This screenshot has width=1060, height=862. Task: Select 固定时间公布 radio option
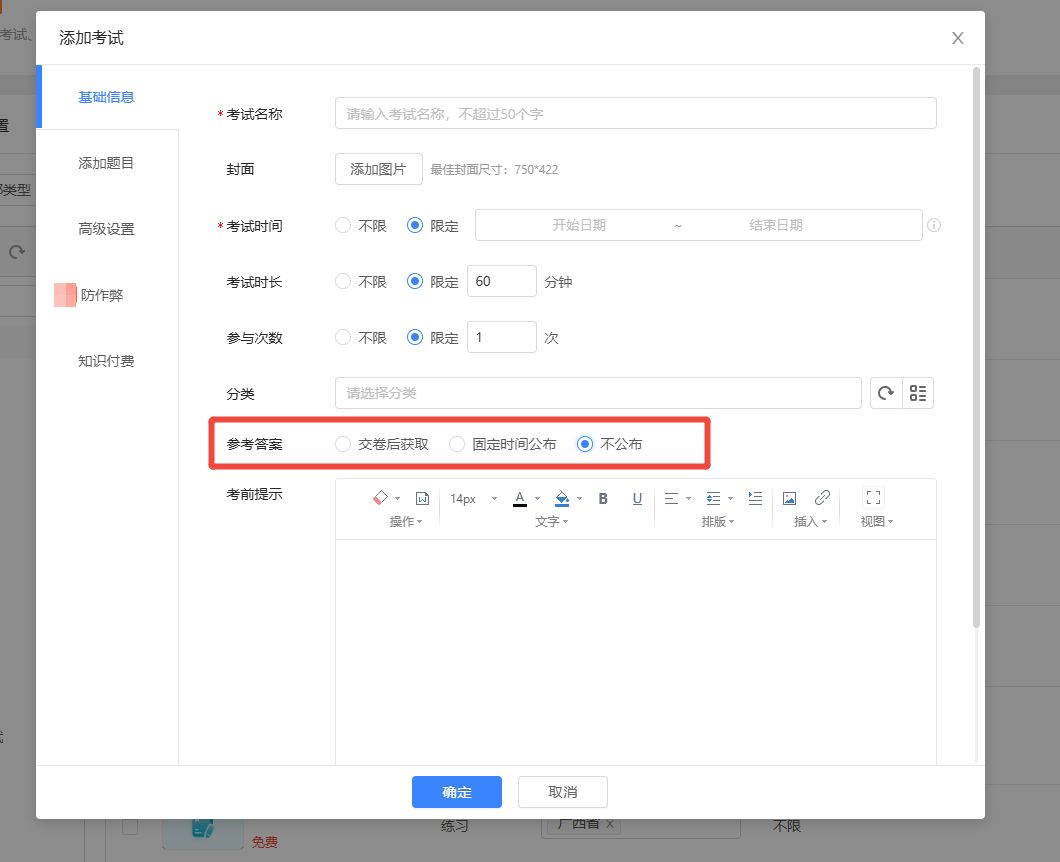pos(457,444)
